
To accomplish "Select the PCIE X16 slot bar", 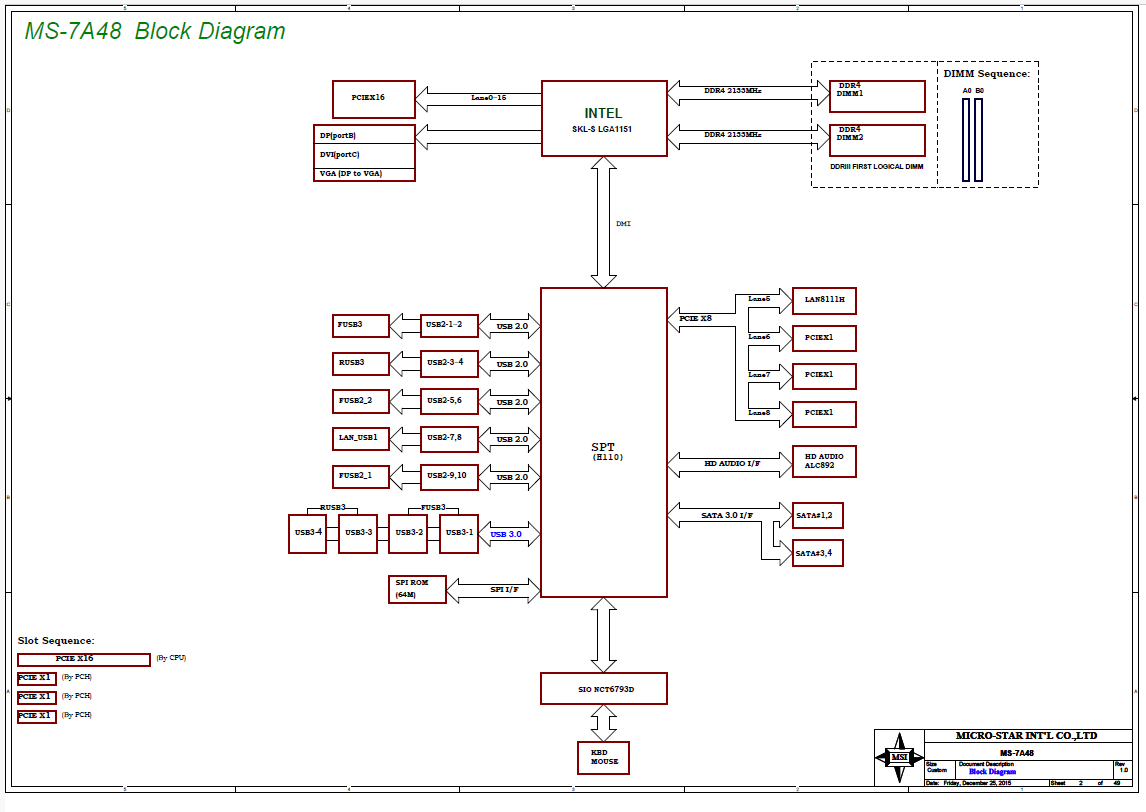I will (84, 659).
